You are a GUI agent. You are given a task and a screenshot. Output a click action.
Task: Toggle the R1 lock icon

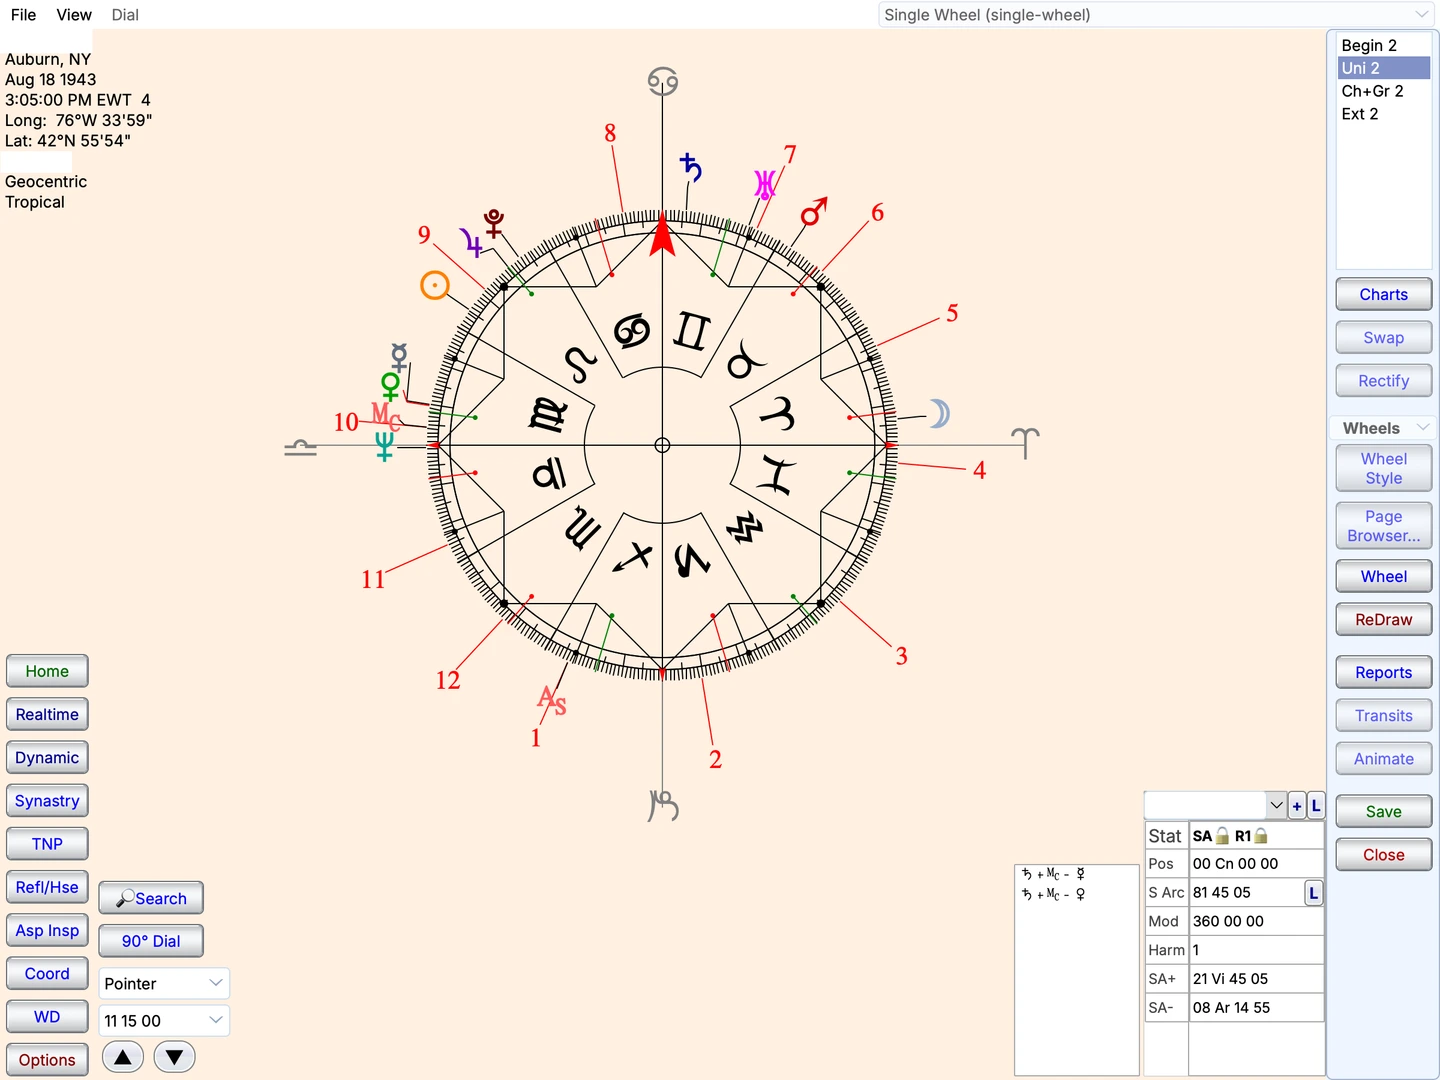(x=1261, y=836)
